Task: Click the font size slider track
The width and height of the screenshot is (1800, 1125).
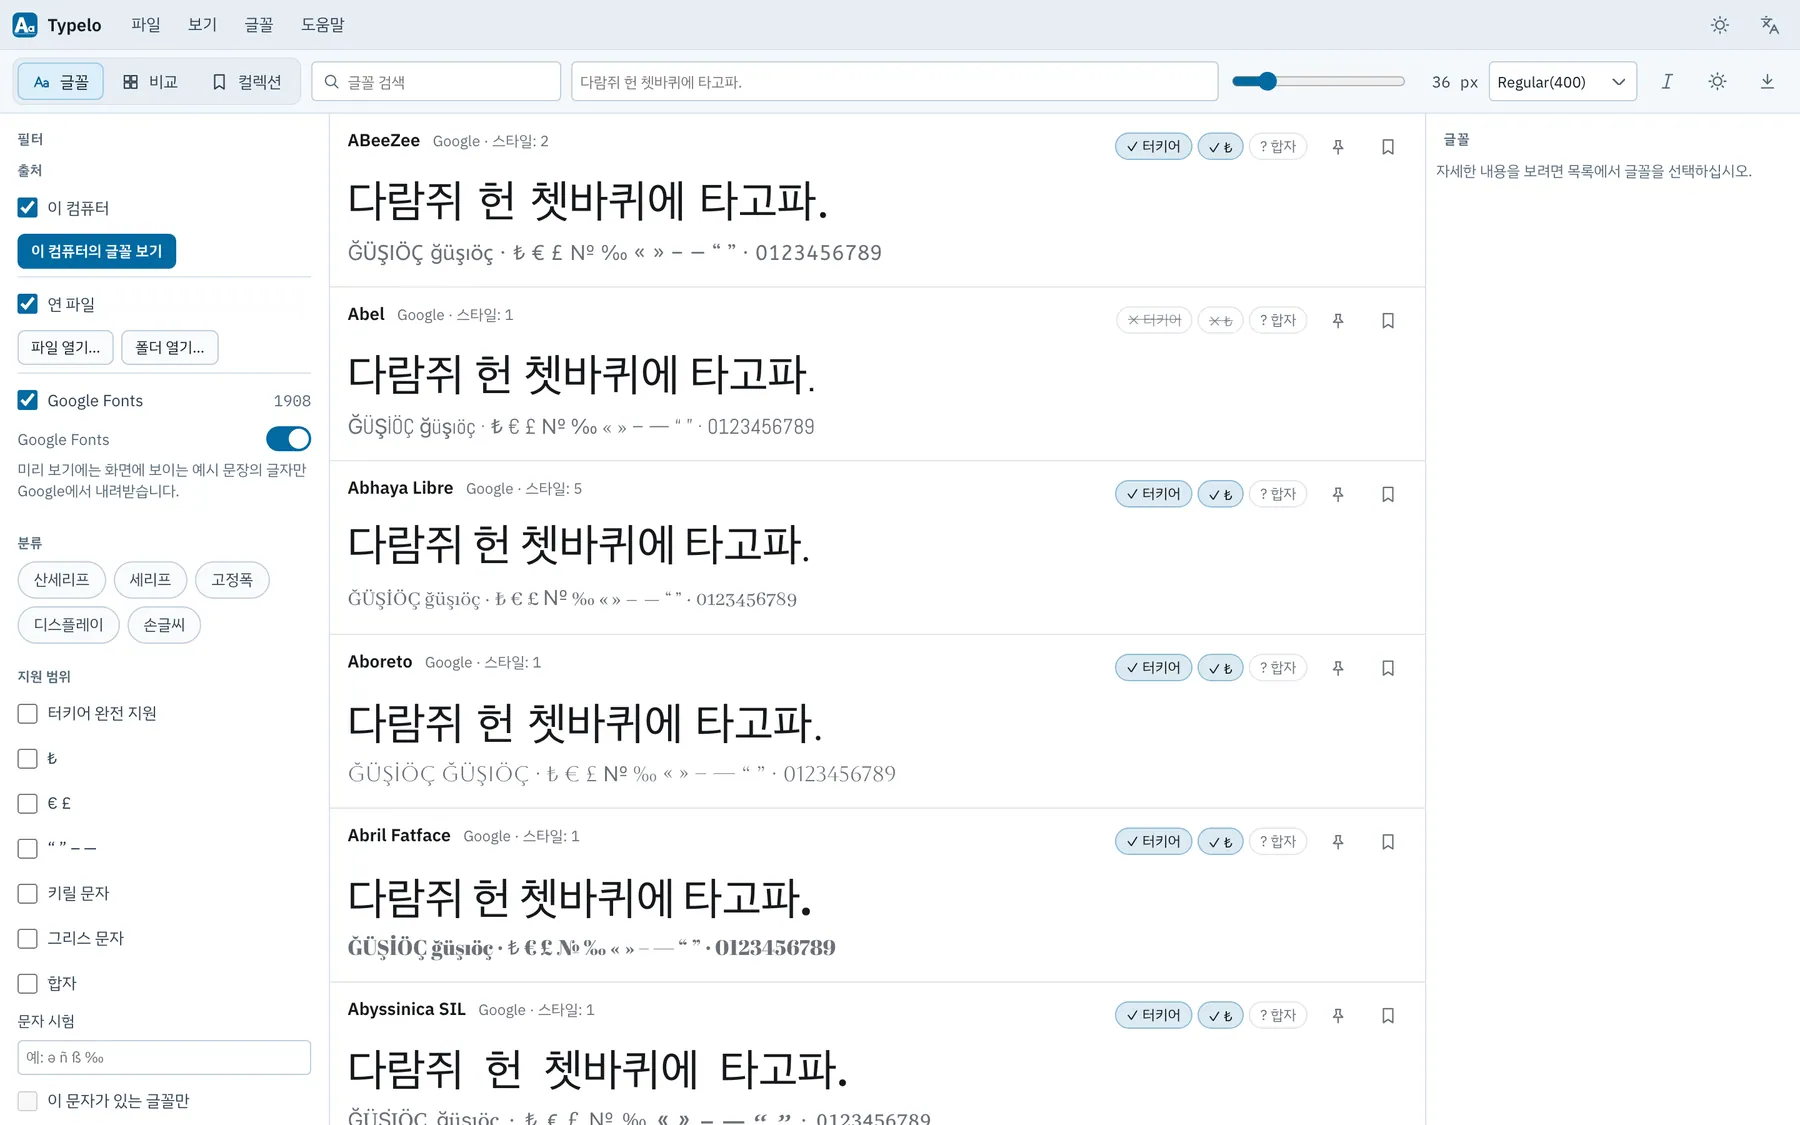Action: point(1318,82)
